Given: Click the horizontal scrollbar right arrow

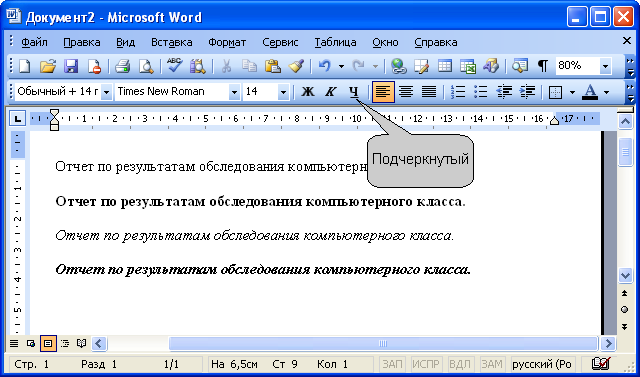Looking at the screenshot, I should (x=608, y=344).
